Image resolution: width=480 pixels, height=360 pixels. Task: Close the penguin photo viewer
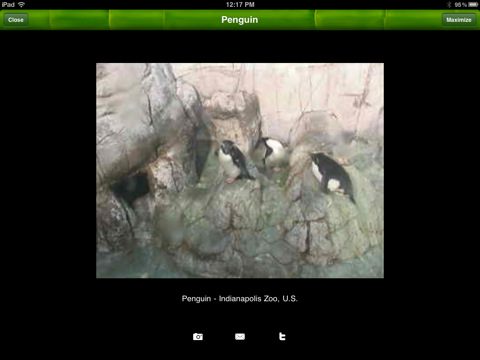pyautogui.click(x=16, y=20)
